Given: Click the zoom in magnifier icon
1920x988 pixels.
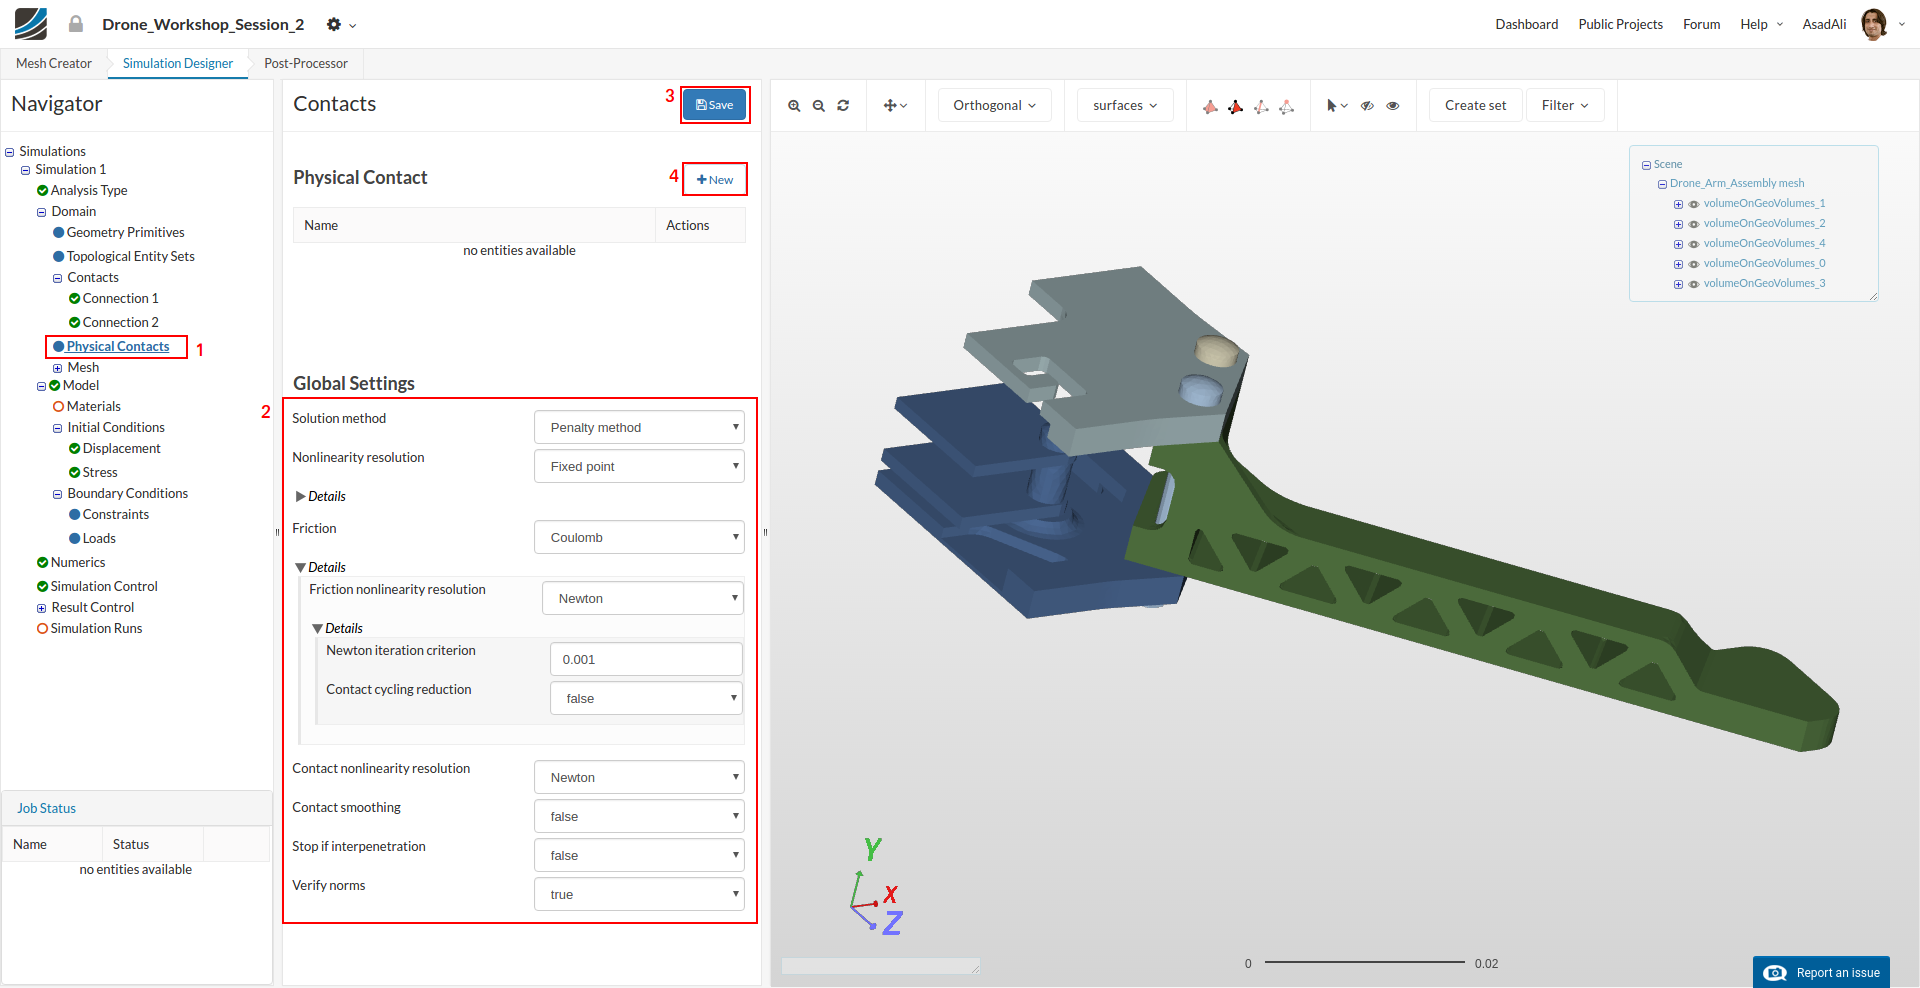Looking at the screenshot, I should (794, 106).
